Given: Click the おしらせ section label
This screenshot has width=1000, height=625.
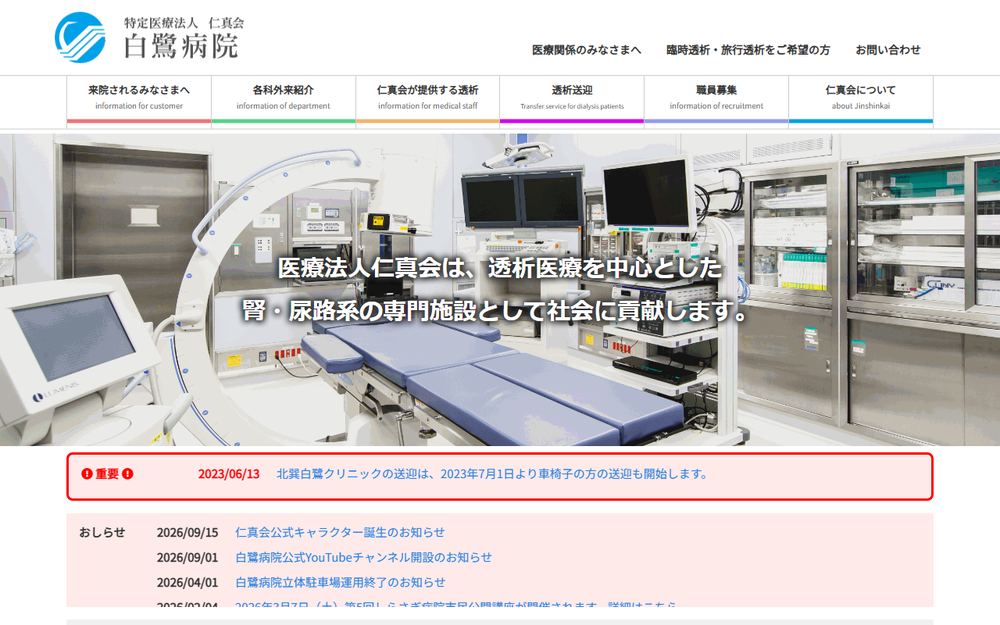Looking at the screenshot, I should coord(102,533).
